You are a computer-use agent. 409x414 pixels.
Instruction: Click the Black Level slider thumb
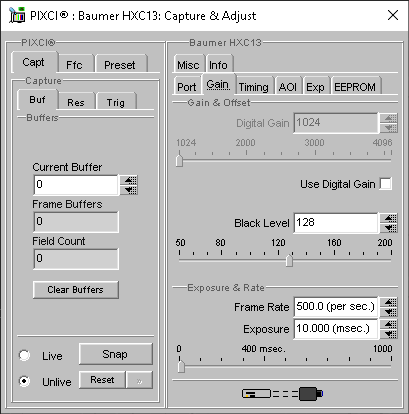click(289, 260)
